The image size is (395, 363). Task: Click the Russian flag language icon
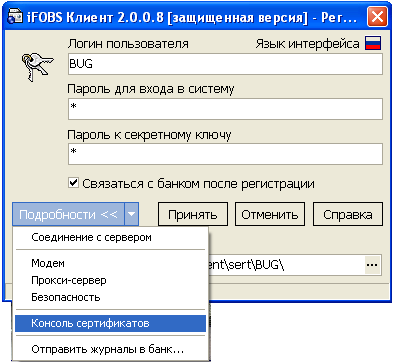click(x=373, y=43)
